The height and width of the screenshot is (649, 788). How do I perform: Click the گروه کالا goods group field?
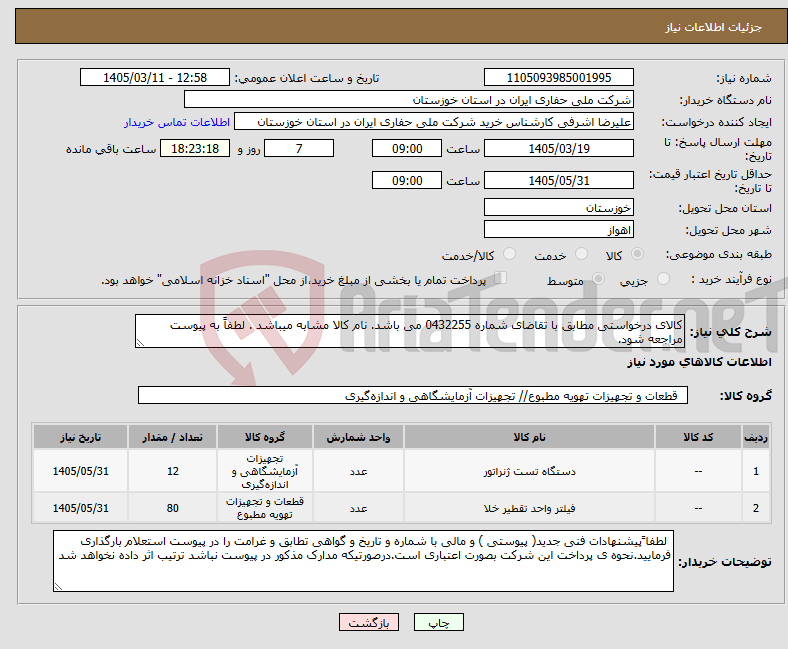click(x=413, y=395)
